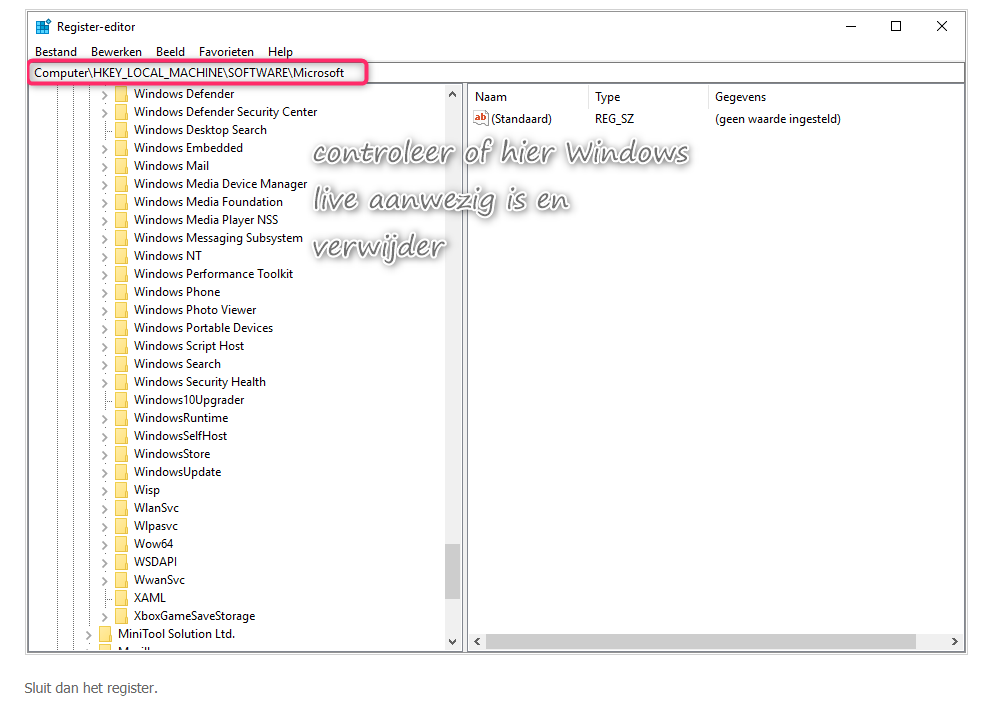The width and height of the screenshot is (1001, 707).
Task: Open the Bestand menu
Action: click(x=56, y=52)
